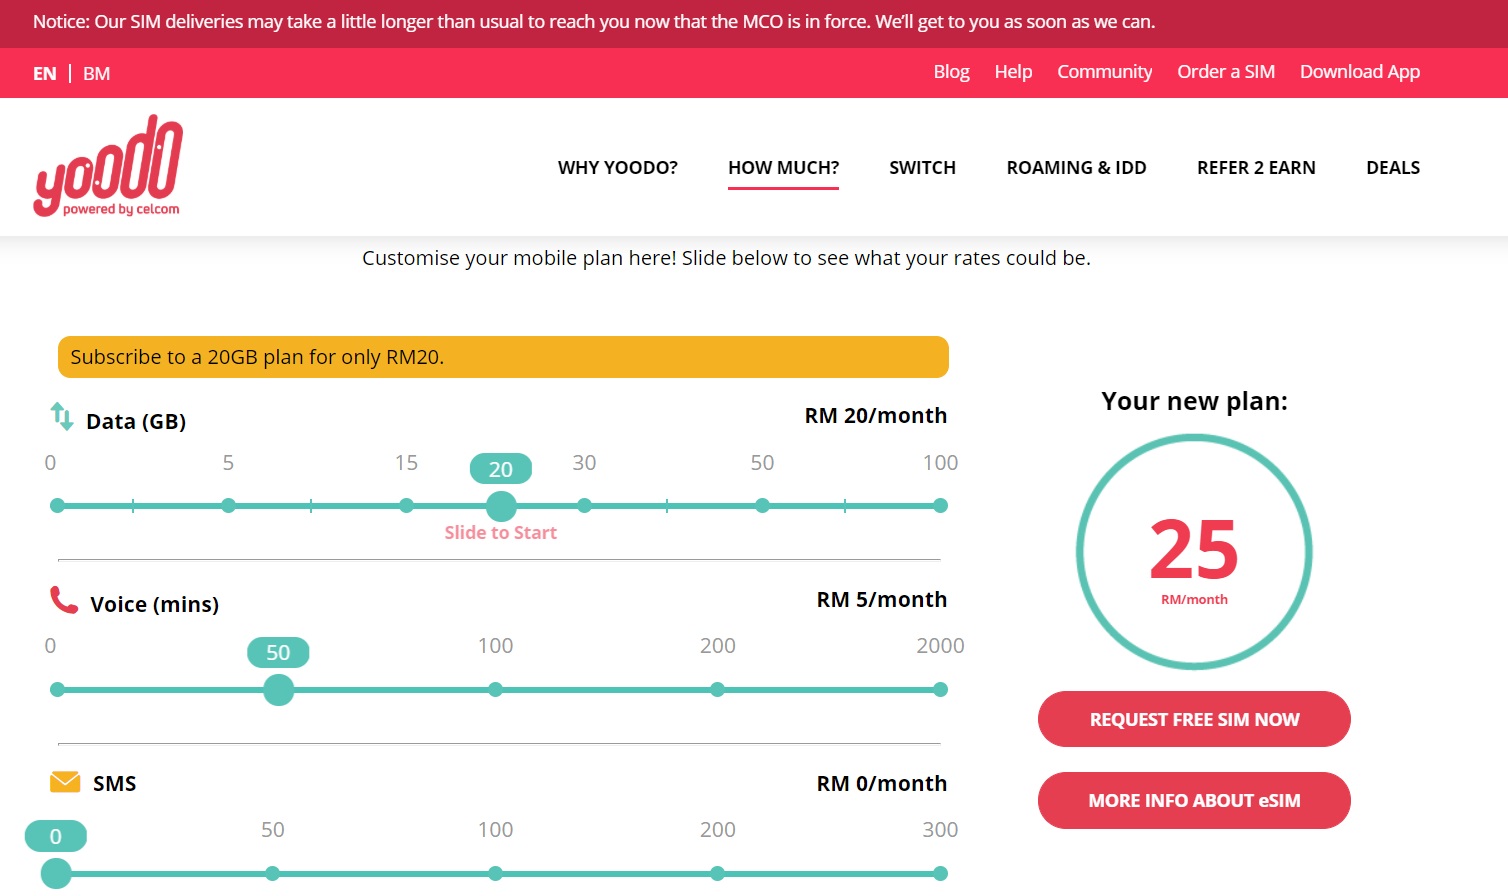Viewport: 1508px width, 896px height.
Task: Click MORE INFO ABOUT eSIM button
Action: 1194,800
